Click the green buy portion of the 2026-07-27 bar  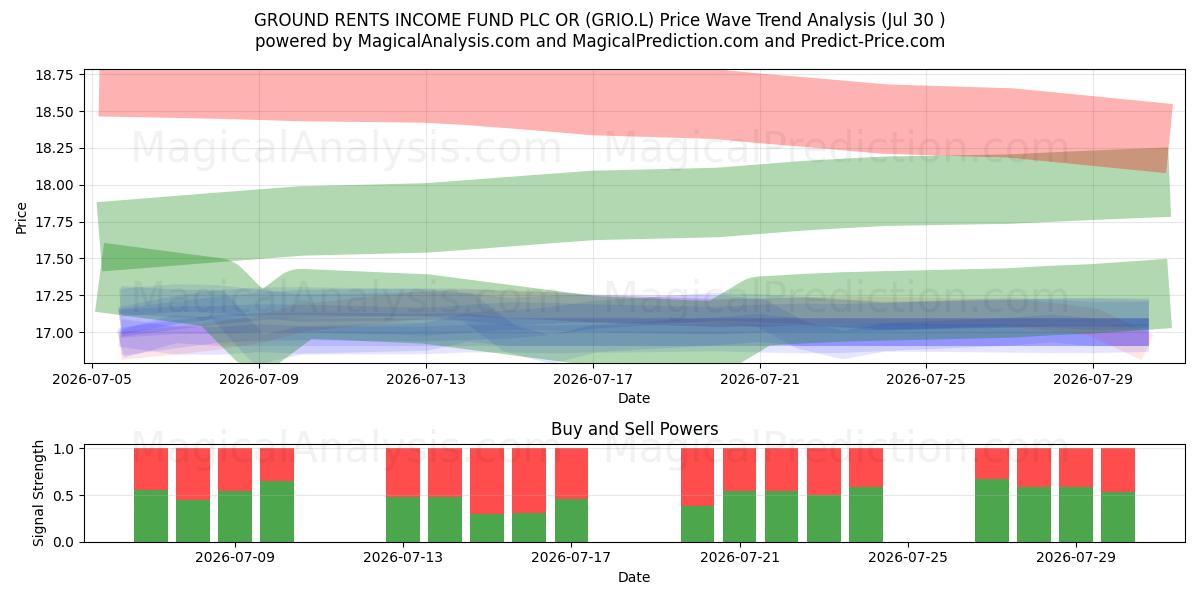tap(992, 511)
